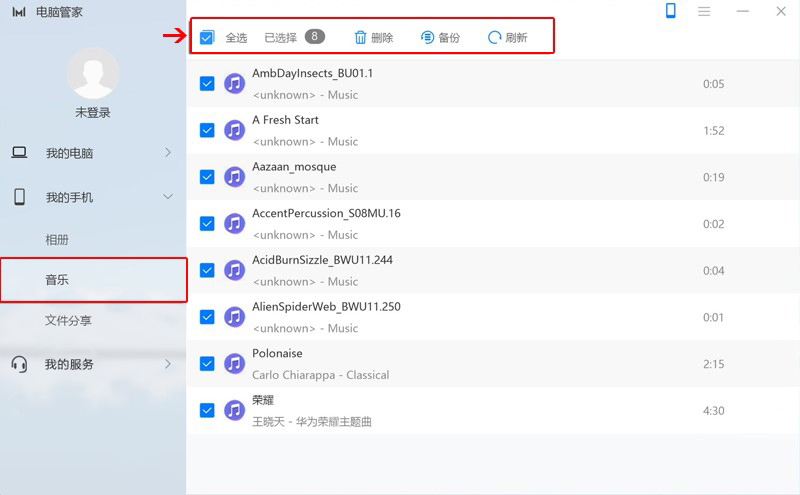Open the hamburger menu in title bar
The height and width of the screenshot is (495, 800).
pos(704,11)
